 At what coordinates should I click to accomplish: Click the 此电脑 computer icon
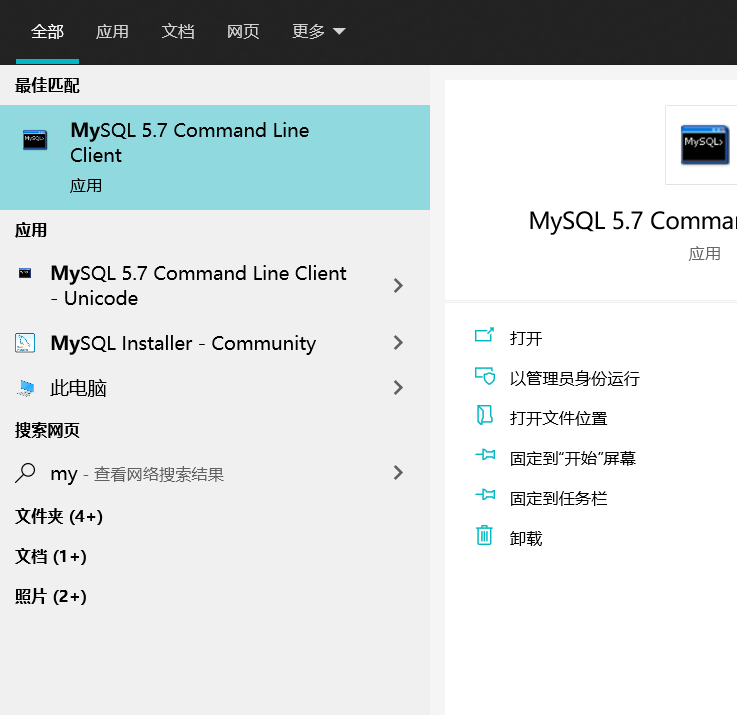coord(26,388)
